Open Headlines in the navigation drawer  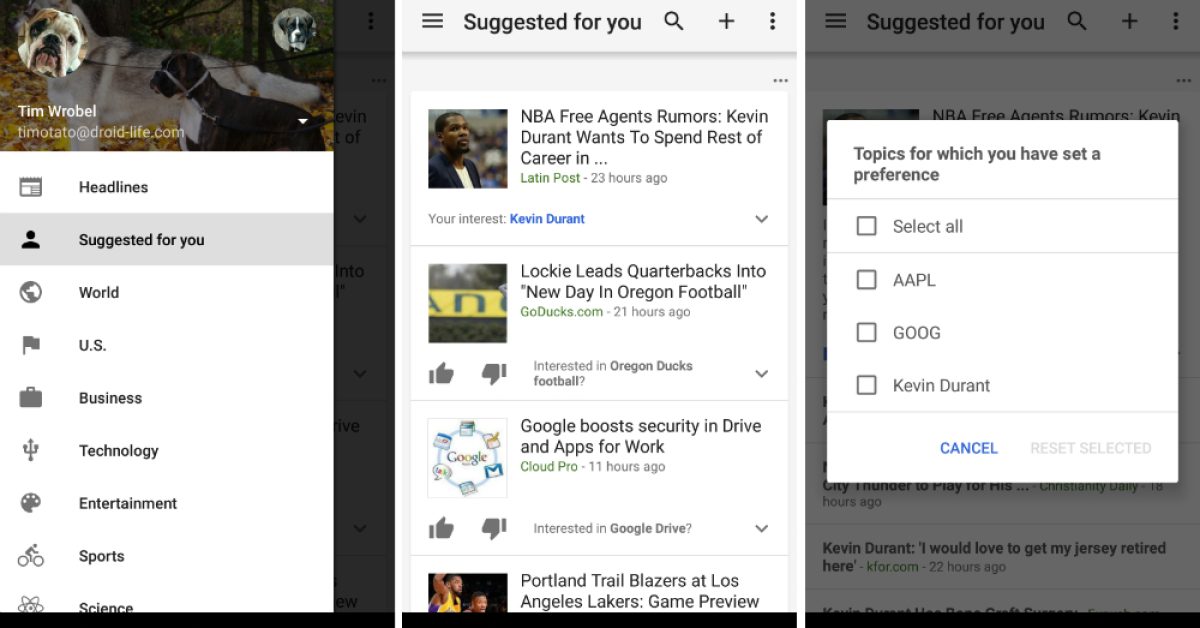[166, 187]
